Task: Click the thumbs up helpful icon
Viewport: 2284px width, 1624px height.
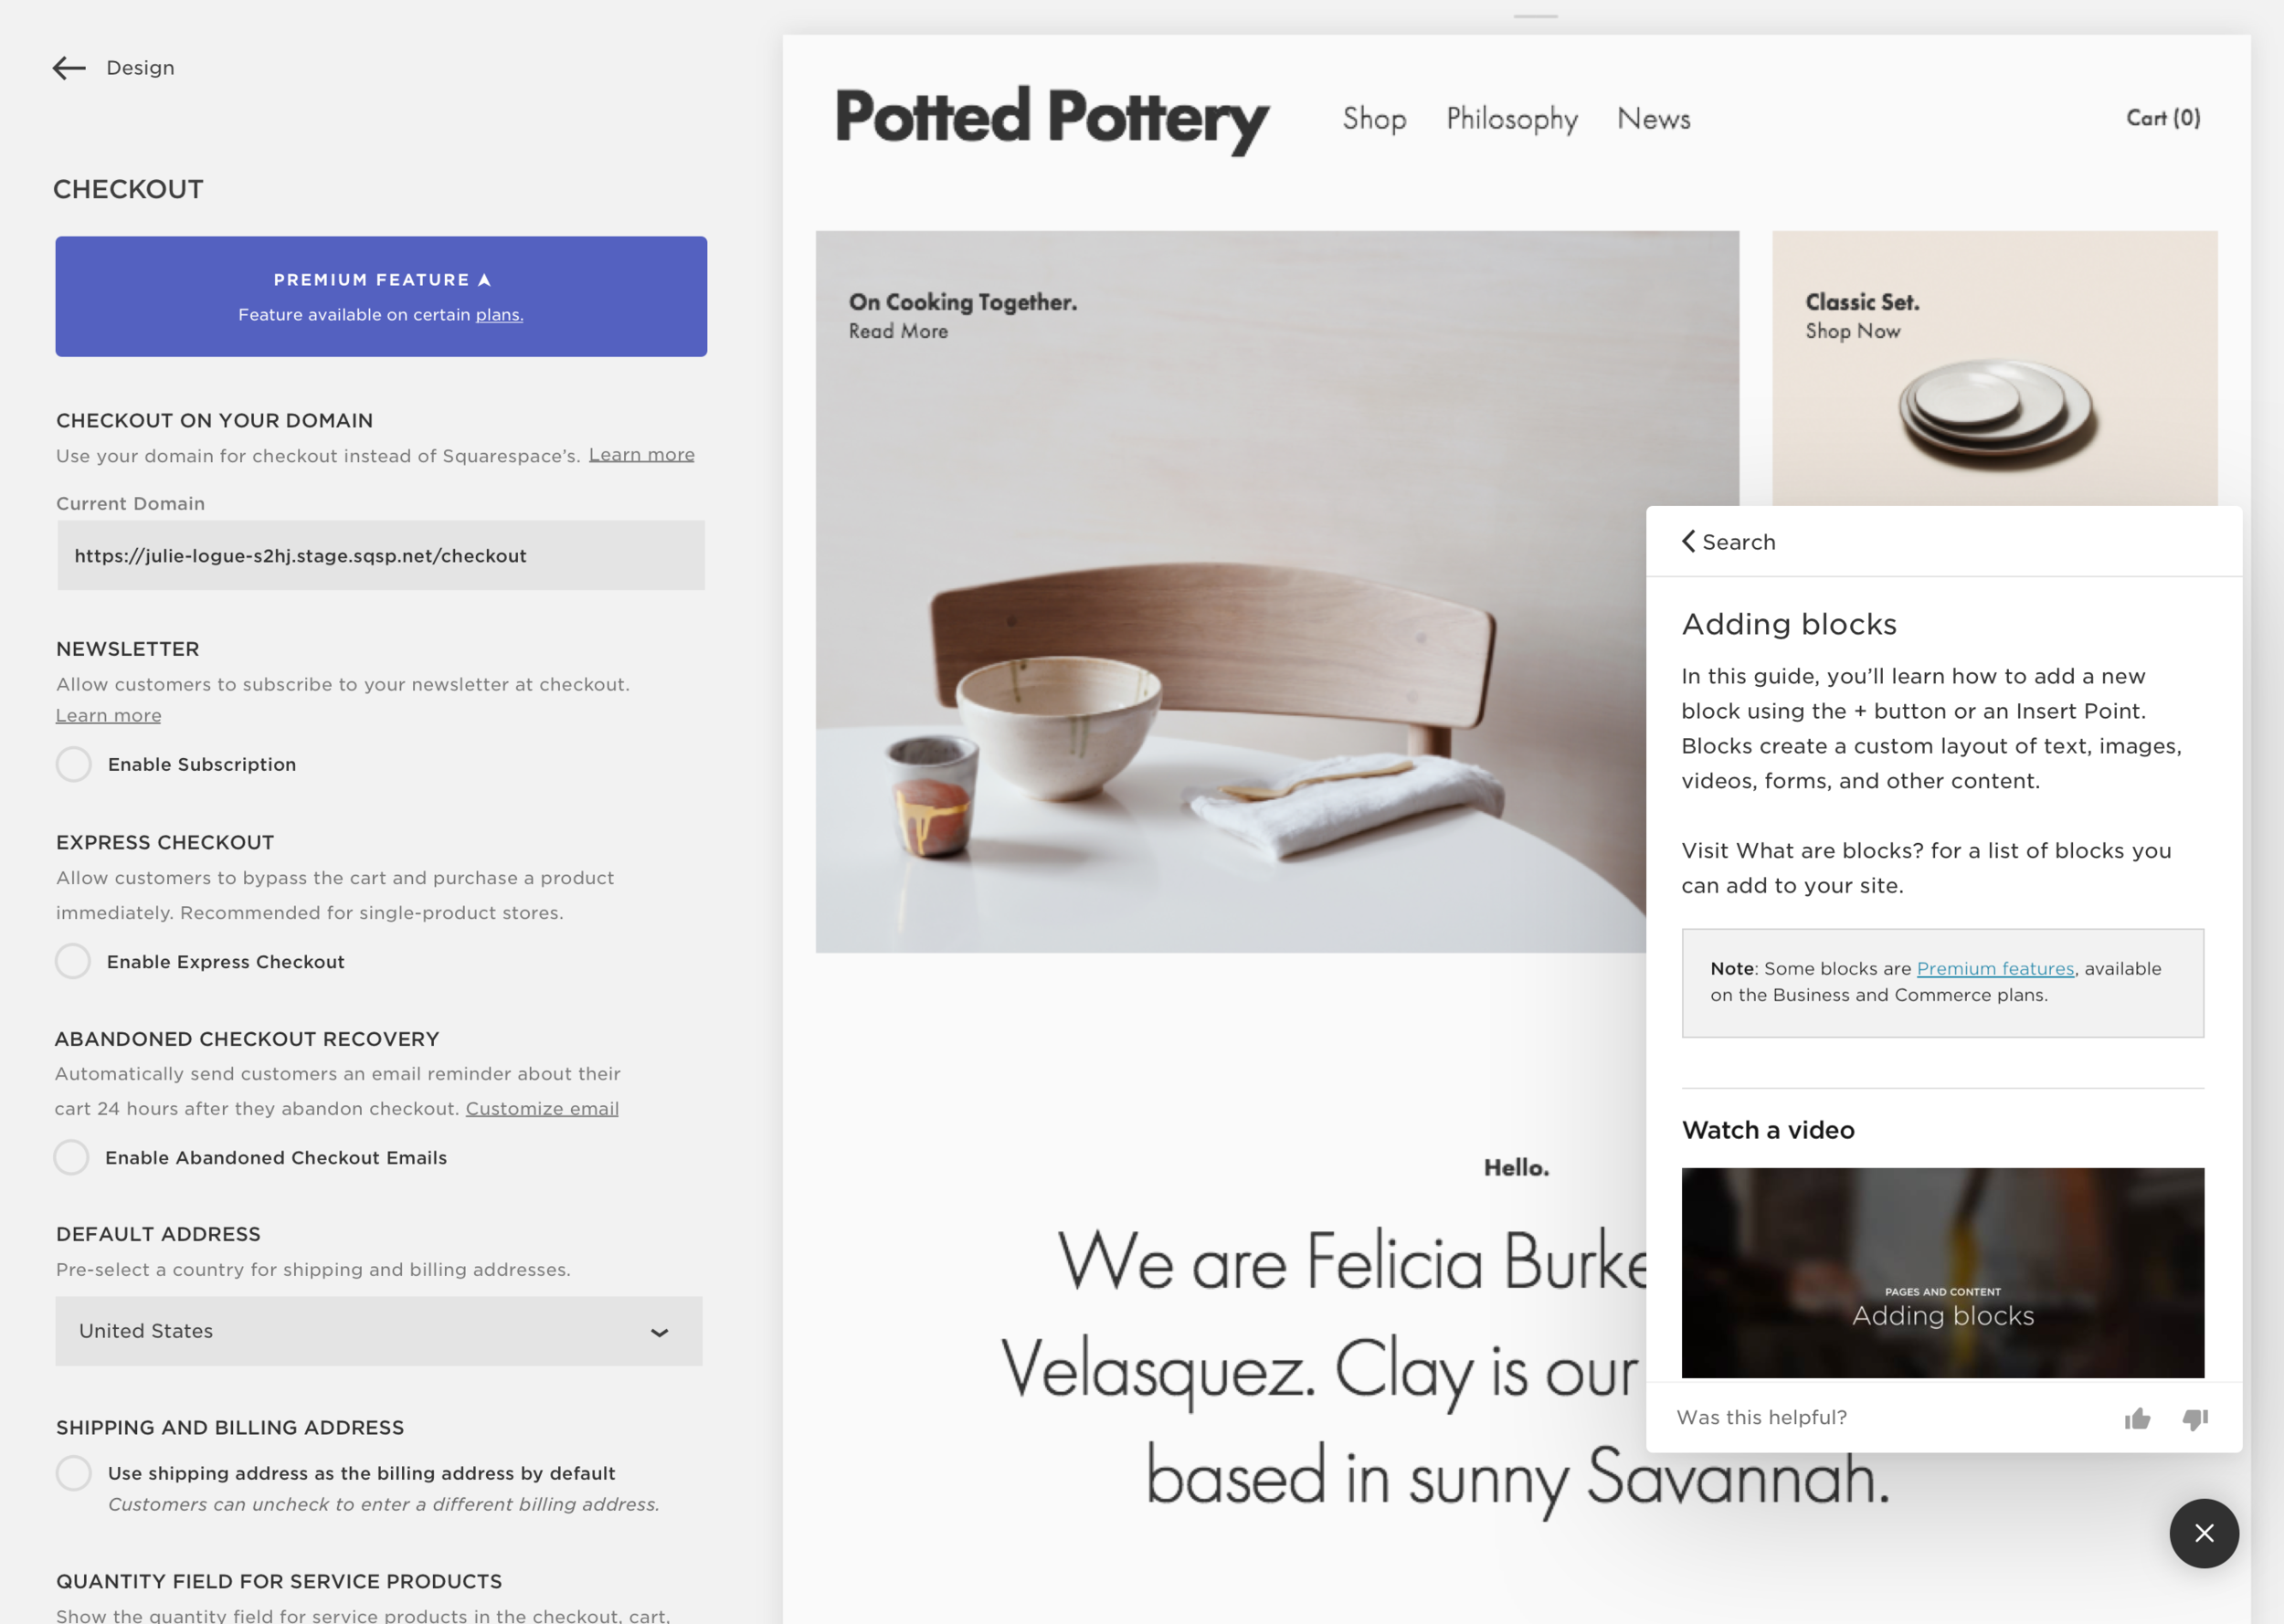Action: pyautogui.click(x=2137, y=1418)
